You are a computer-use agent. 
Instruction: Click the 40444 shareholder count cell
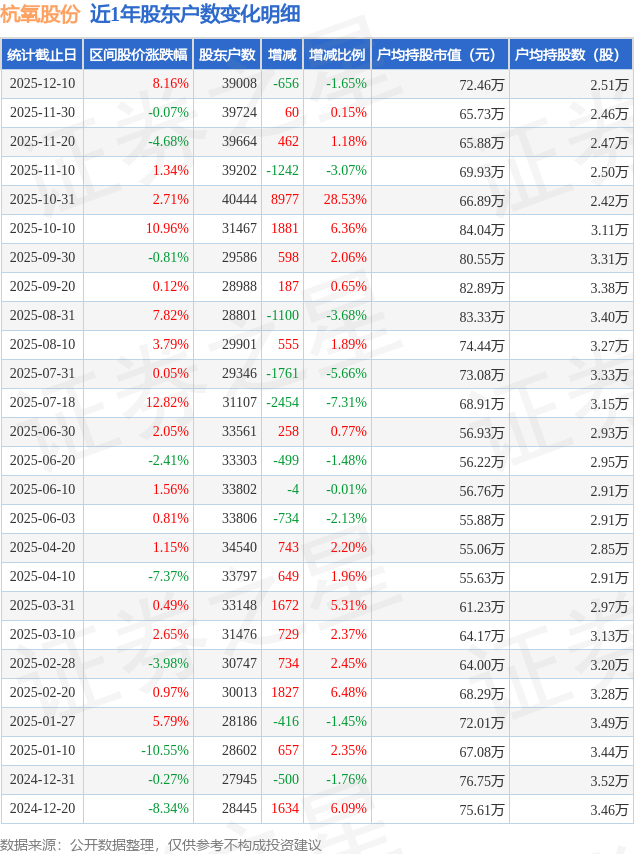tap(238, 200)
